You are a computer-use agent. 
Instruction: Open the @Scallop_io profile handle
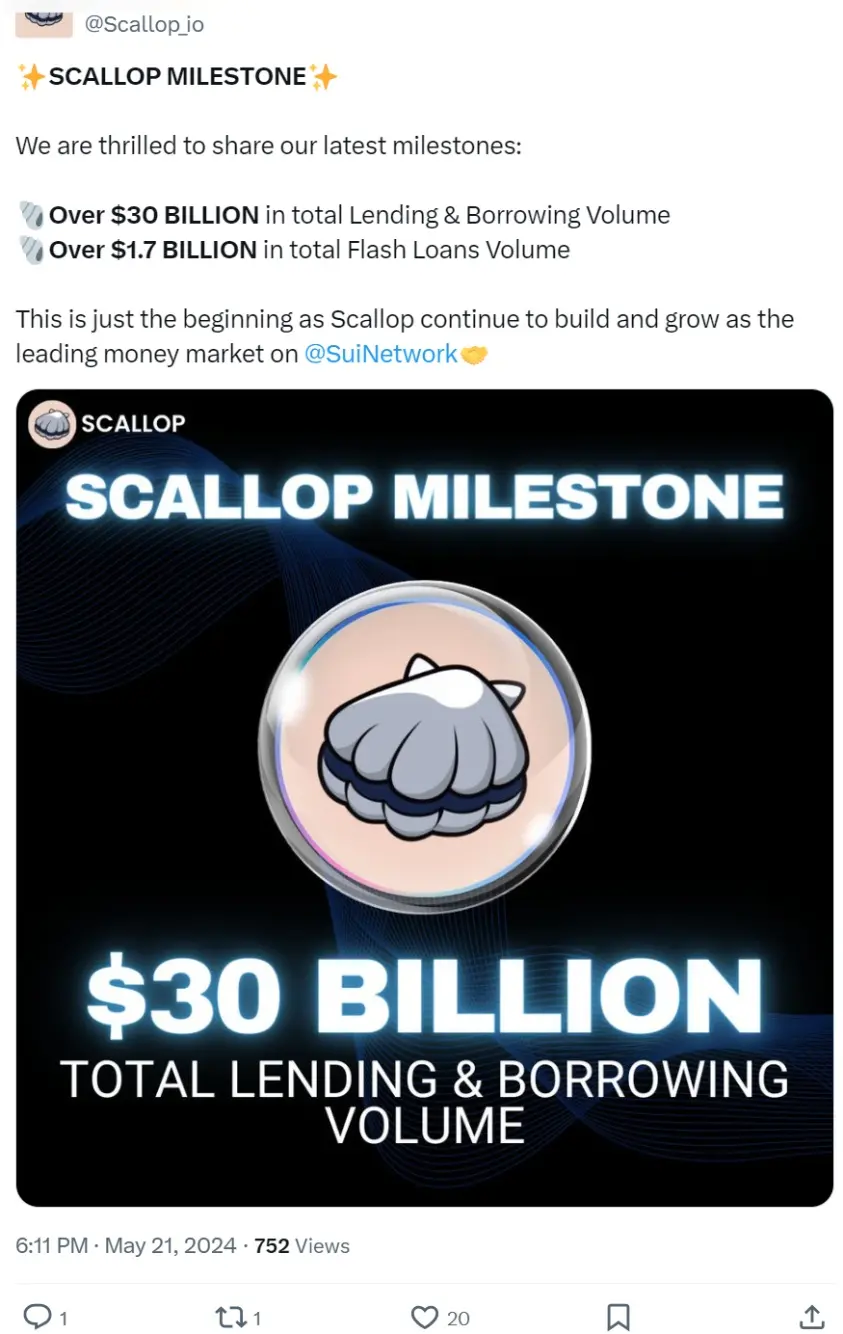click(x=145, y=24)
